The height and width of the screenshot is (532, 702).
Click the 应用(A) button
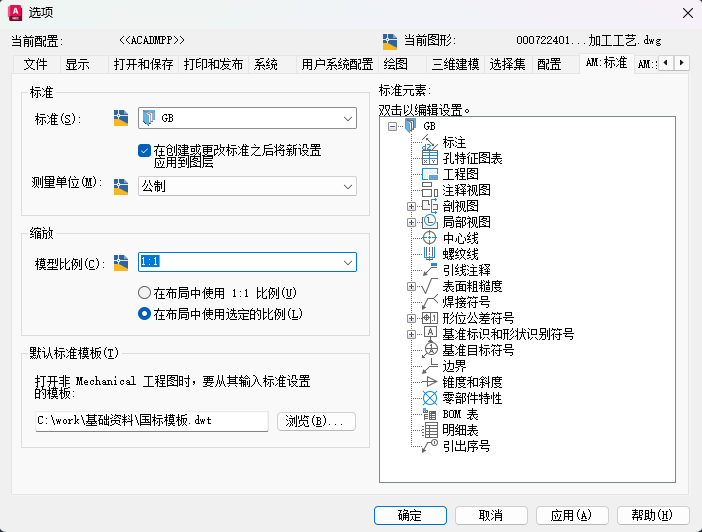tap(572, 515)
